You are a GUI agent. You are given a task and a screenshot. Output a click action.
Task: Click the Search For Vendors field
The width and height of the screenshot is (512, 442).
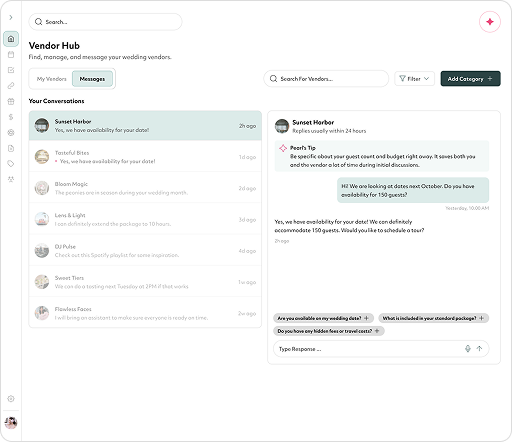(x=326, y=79)
